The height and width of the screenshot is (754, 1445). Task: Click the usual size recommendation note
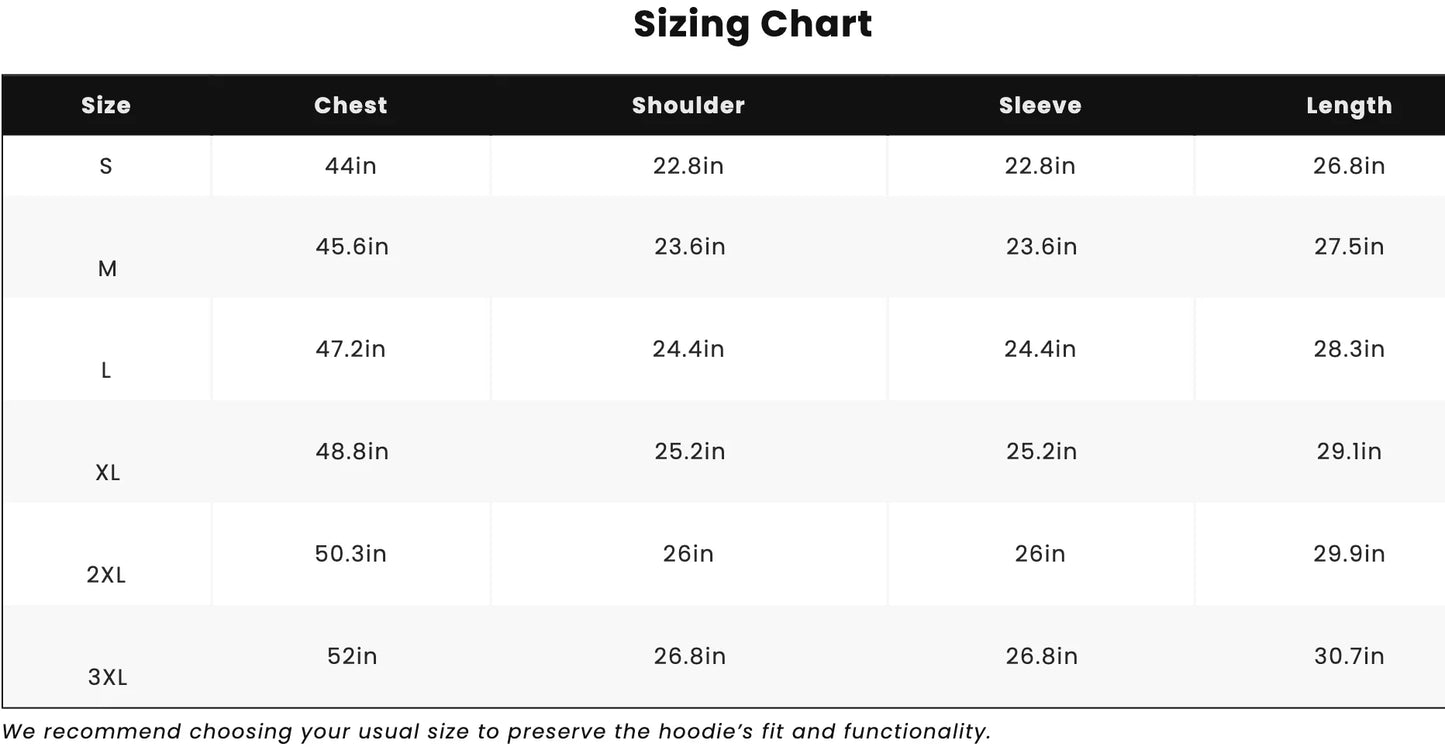[497, 732]
